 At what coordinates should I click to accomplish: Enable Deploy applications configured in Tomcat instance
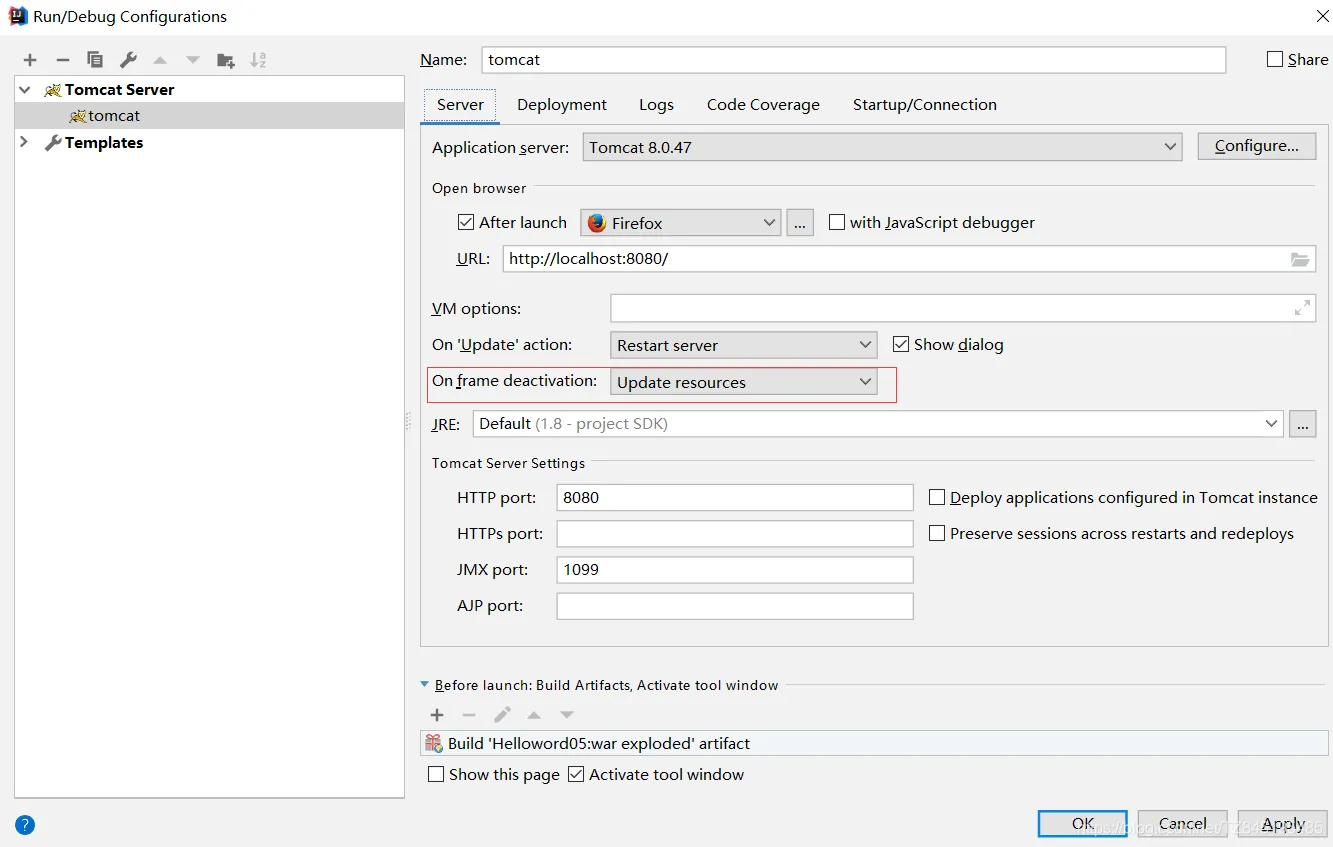(937, 497)
